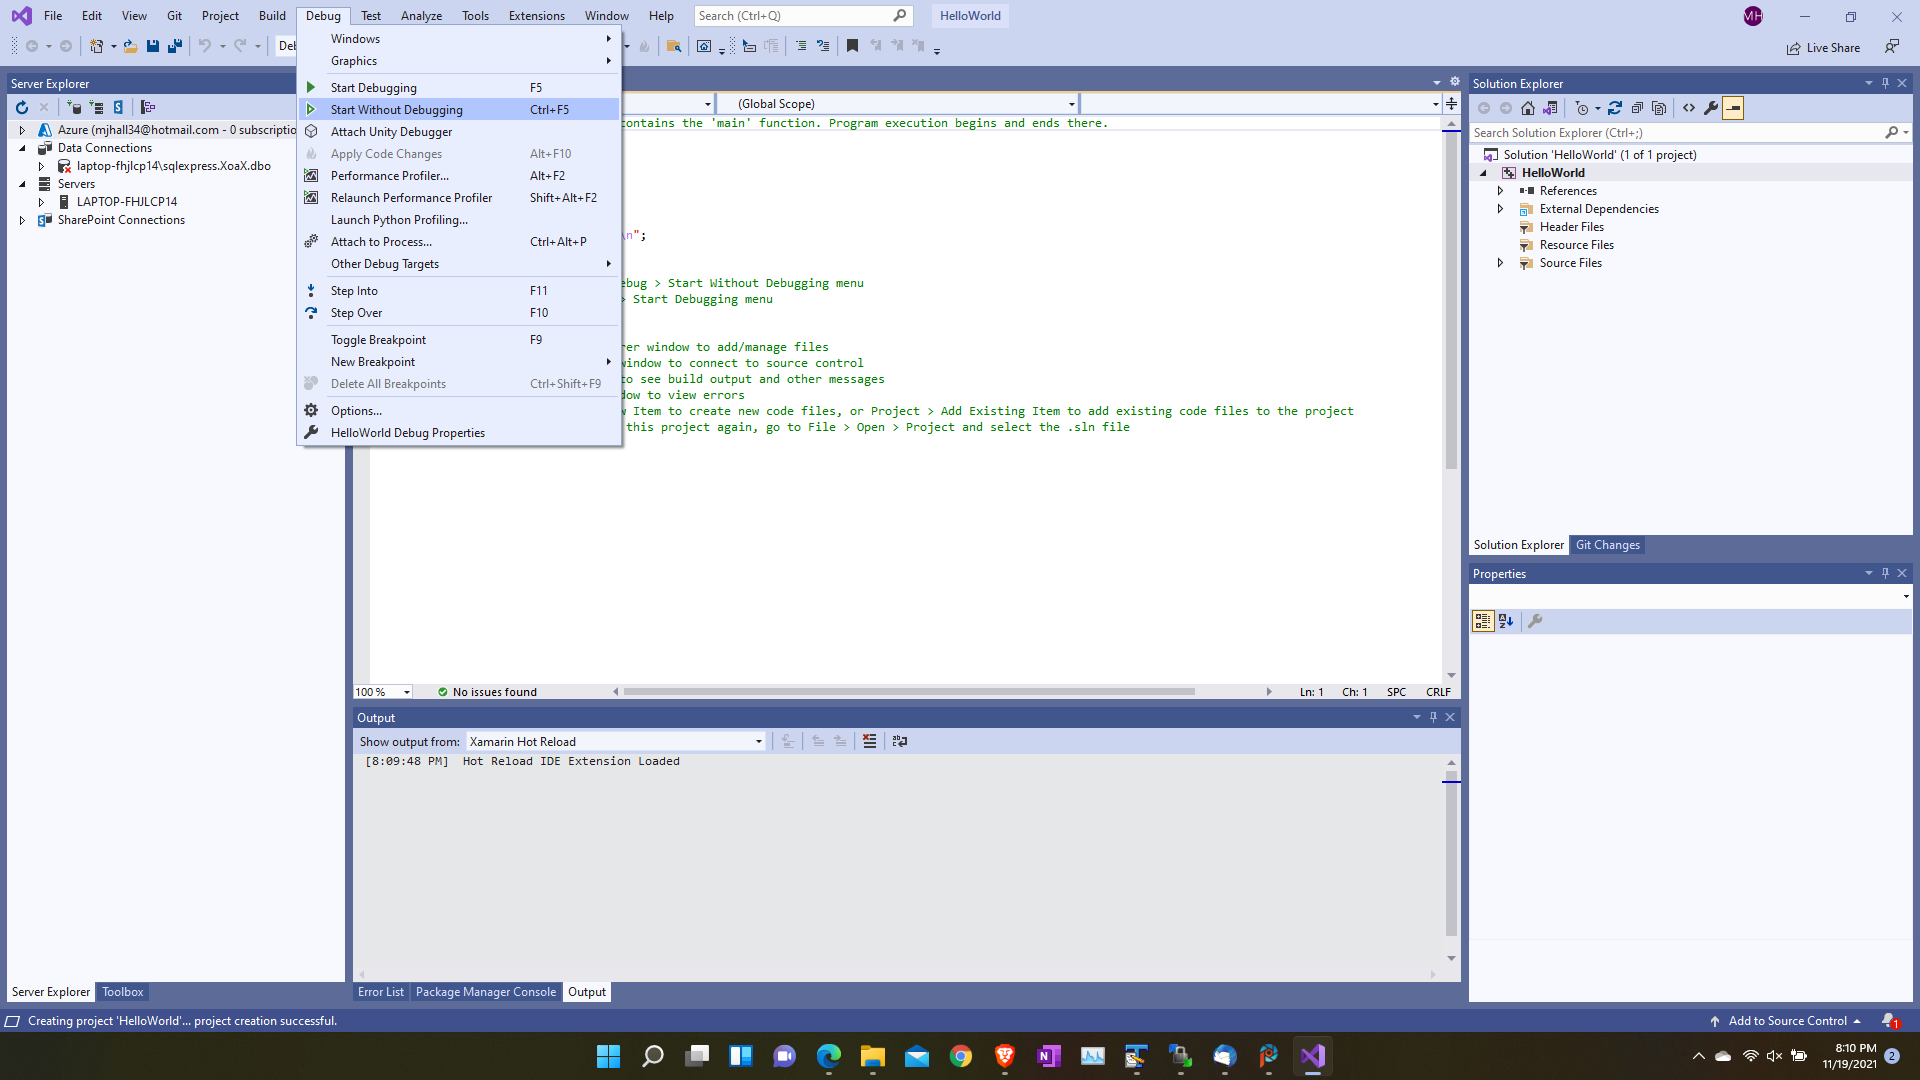Viewport: 1920px width, 1080px height.
Task: Select Start Without Debugging in Debug menu
Action: point(396,109)
